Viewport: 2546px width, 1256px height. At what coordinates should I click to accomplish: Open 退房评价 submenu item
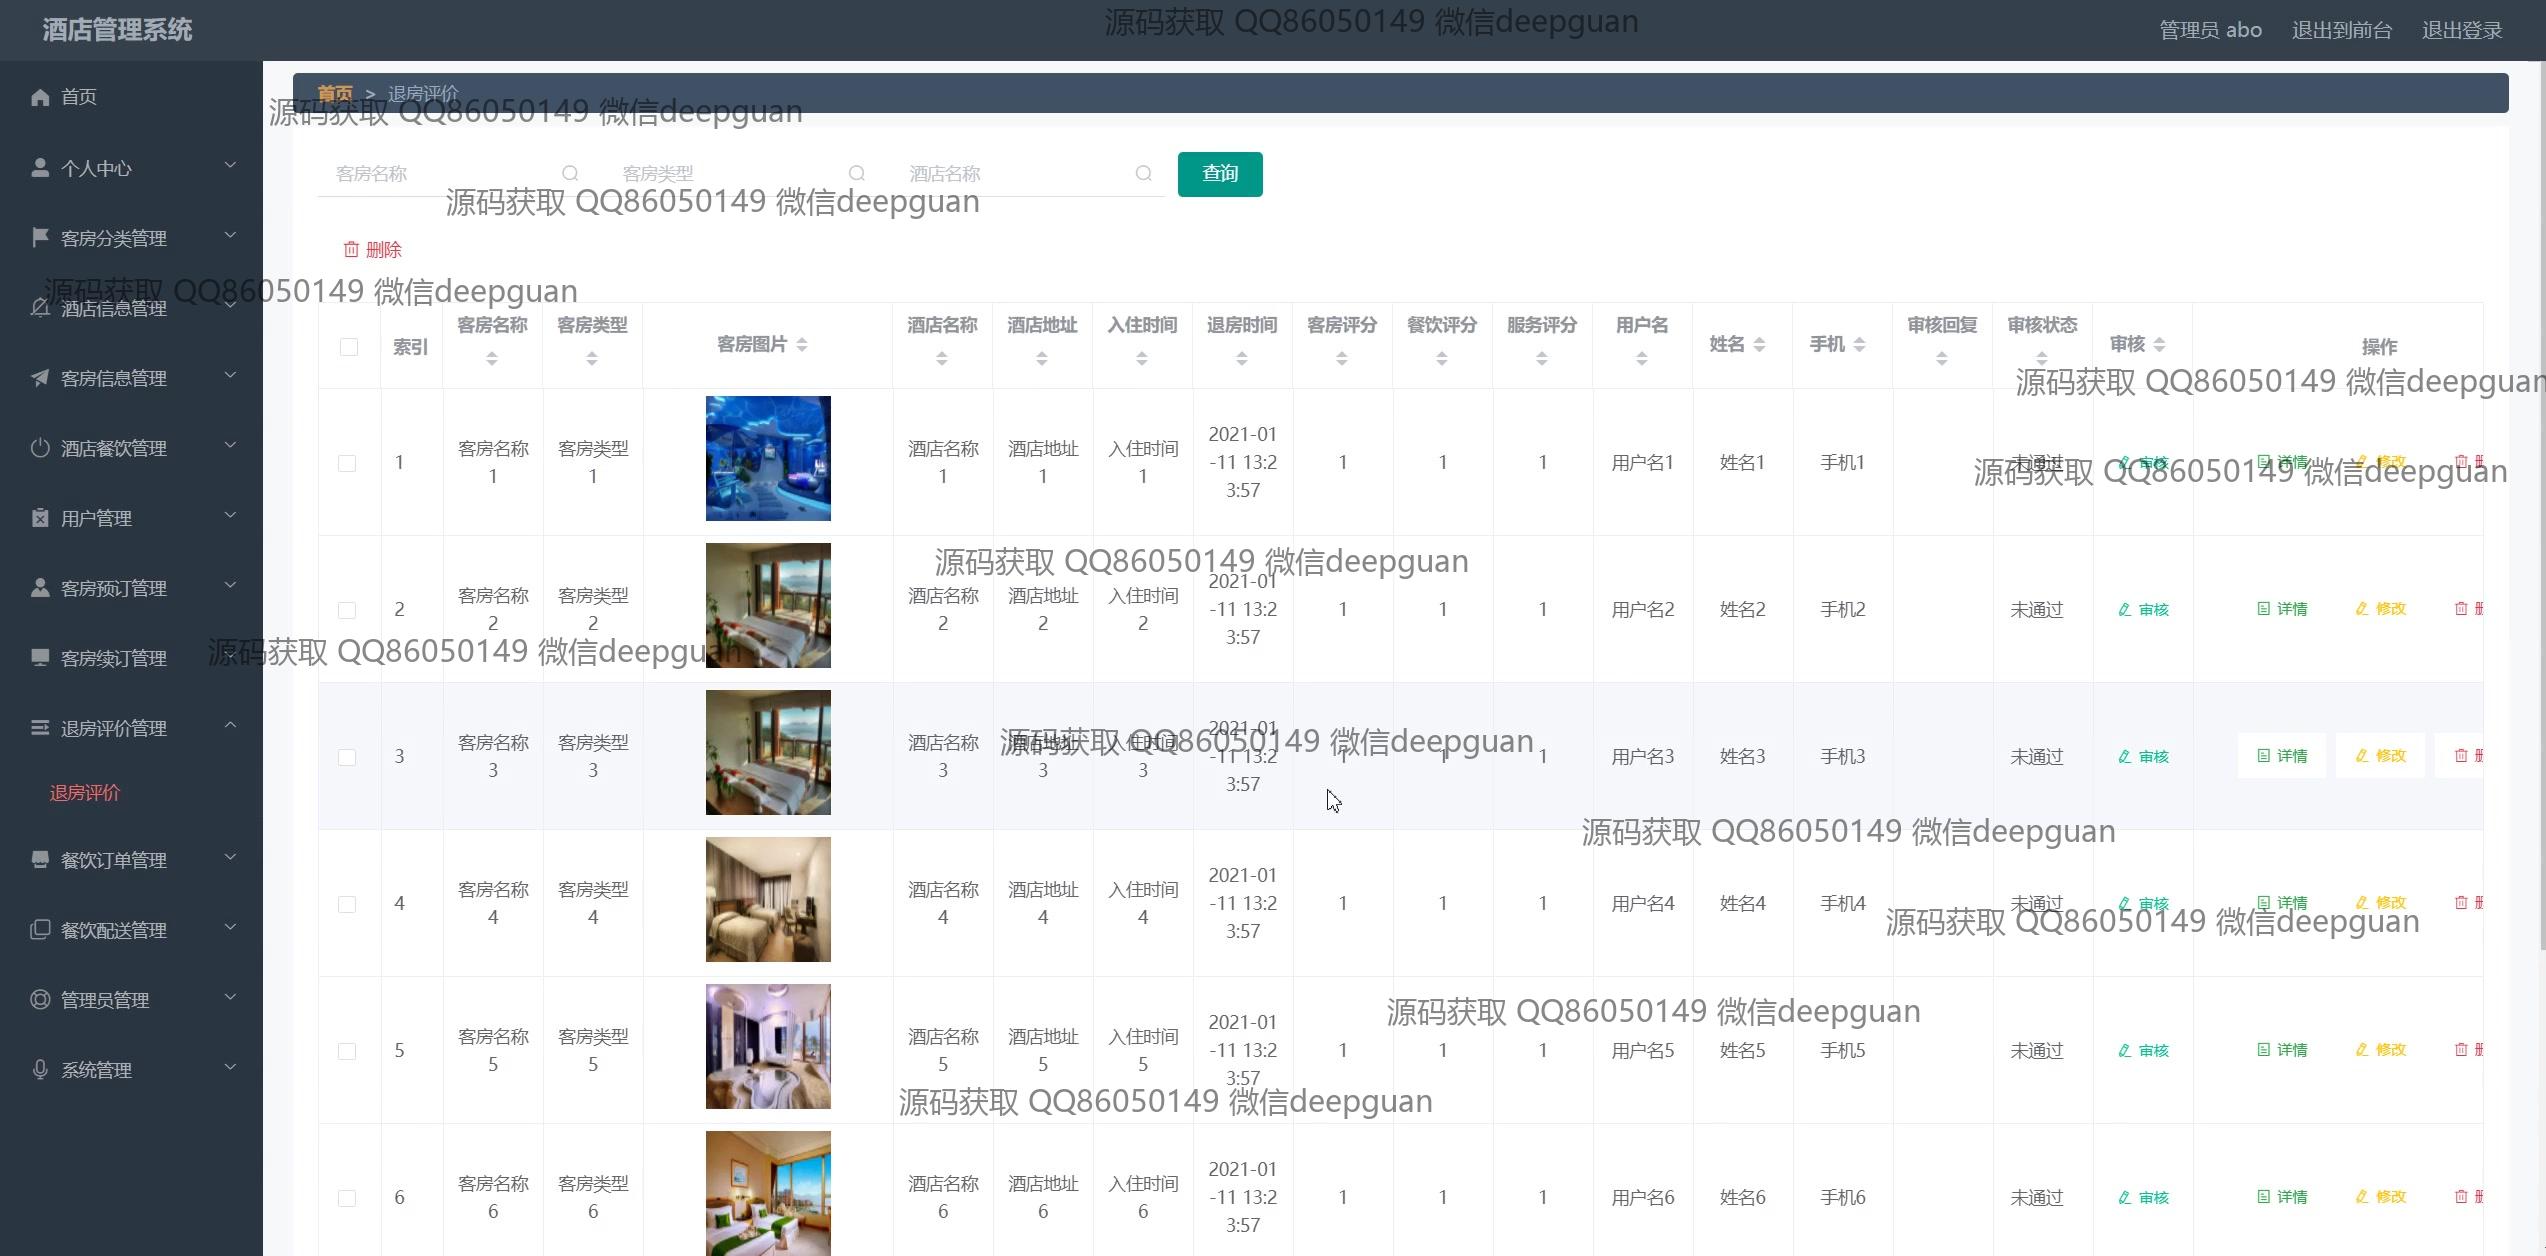click(x=85, y=793)
